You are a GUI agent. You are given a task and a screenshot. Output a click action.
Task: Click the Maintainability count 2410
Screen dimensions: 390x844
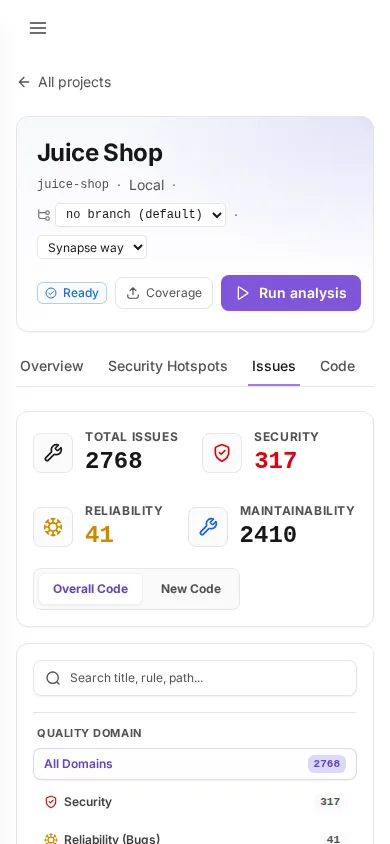coord(268,534)
